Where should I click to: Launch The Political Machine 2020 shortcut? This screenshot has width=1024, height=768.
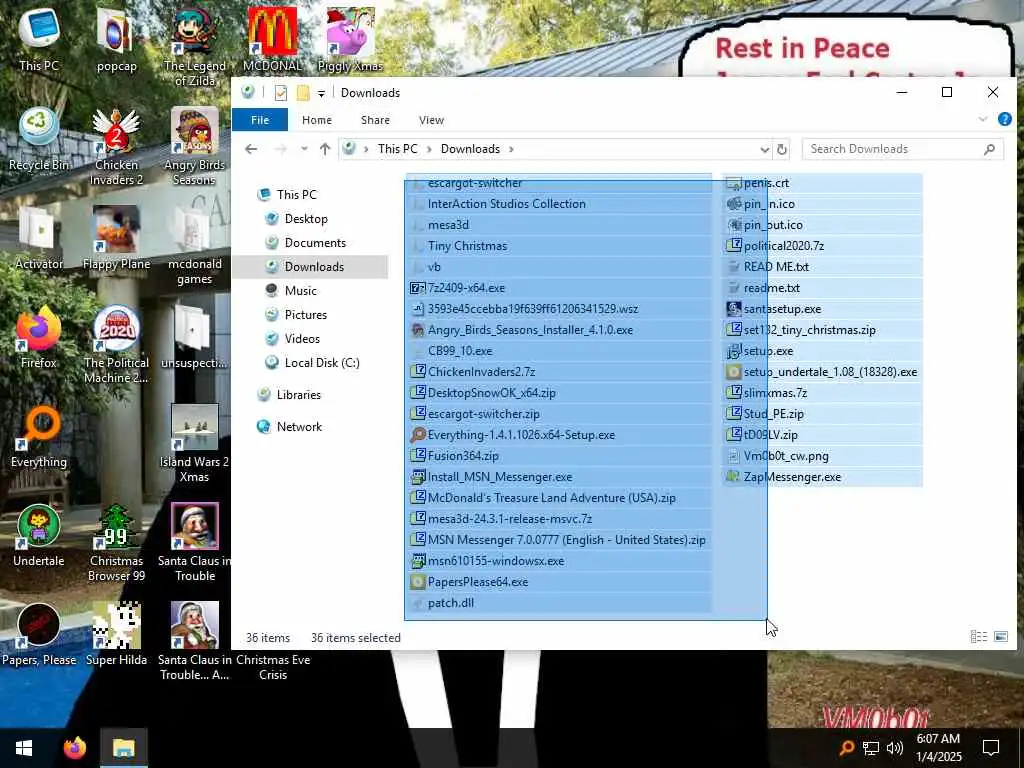click(116, 345)
